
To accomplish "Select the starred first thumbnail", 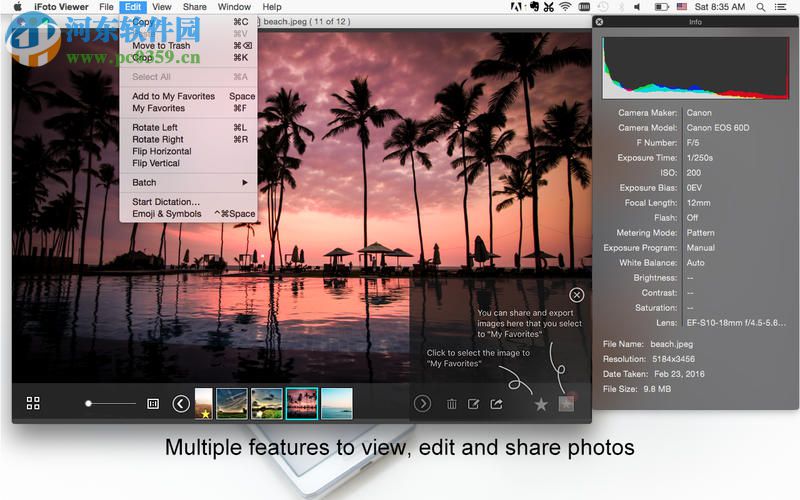I will pyautogui.click(x=204, y=404).
